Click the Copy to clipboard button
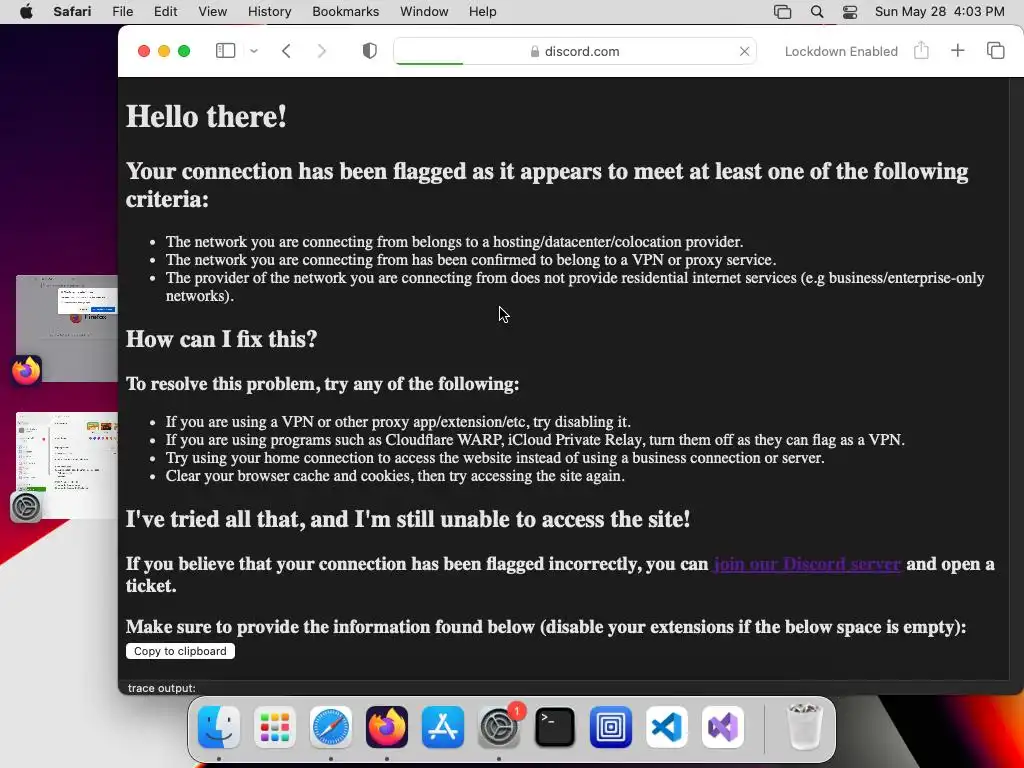 (180, 651)
